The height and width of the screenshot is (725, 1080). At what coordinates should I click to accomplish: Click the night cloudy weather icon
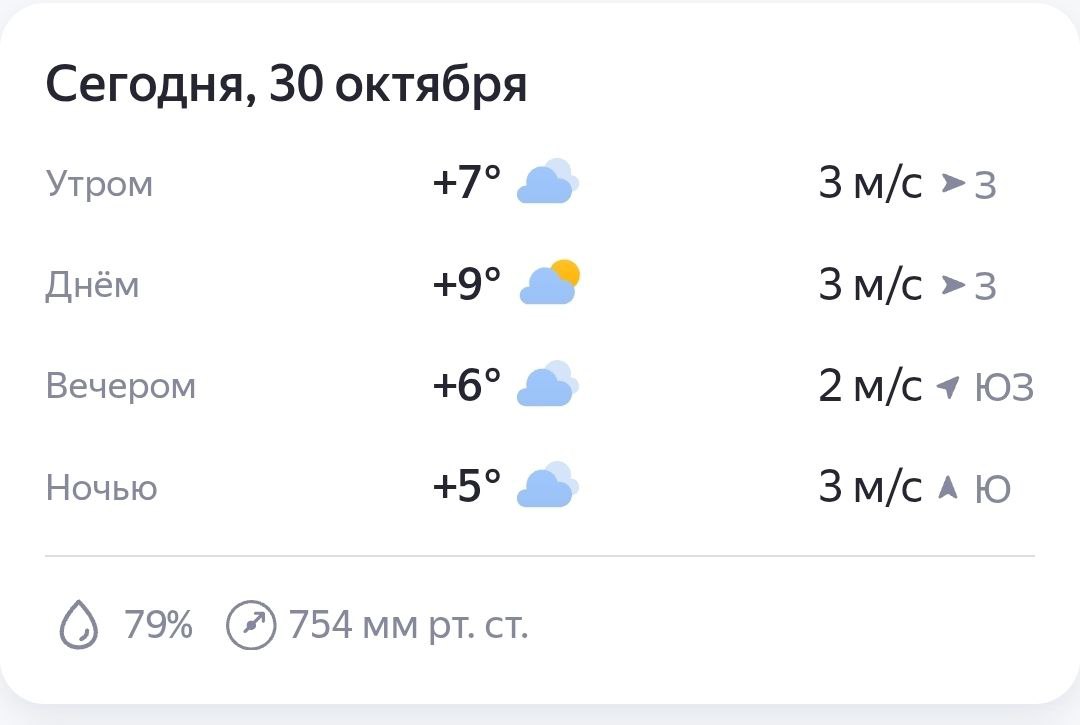[547, 487]
